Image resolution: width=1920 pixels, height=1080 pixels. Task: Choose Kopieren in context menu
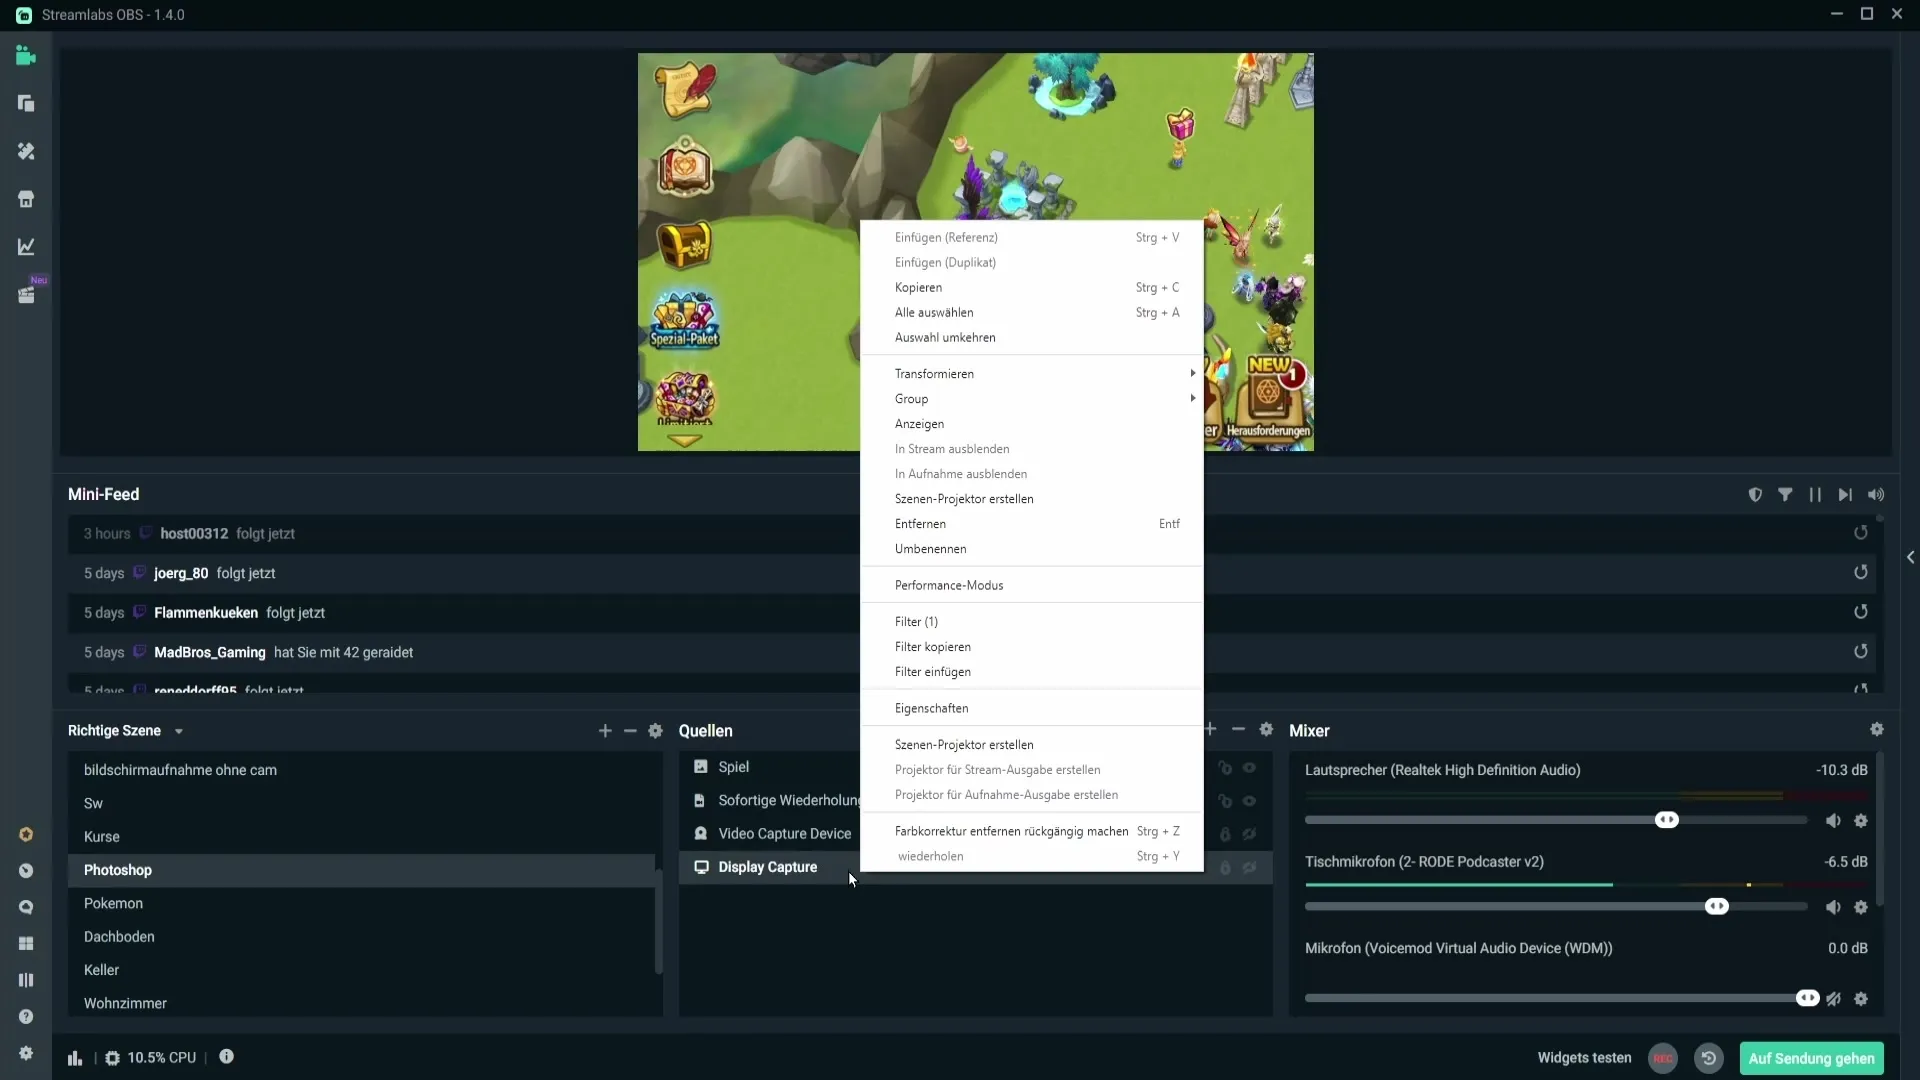coord(1032,288)
